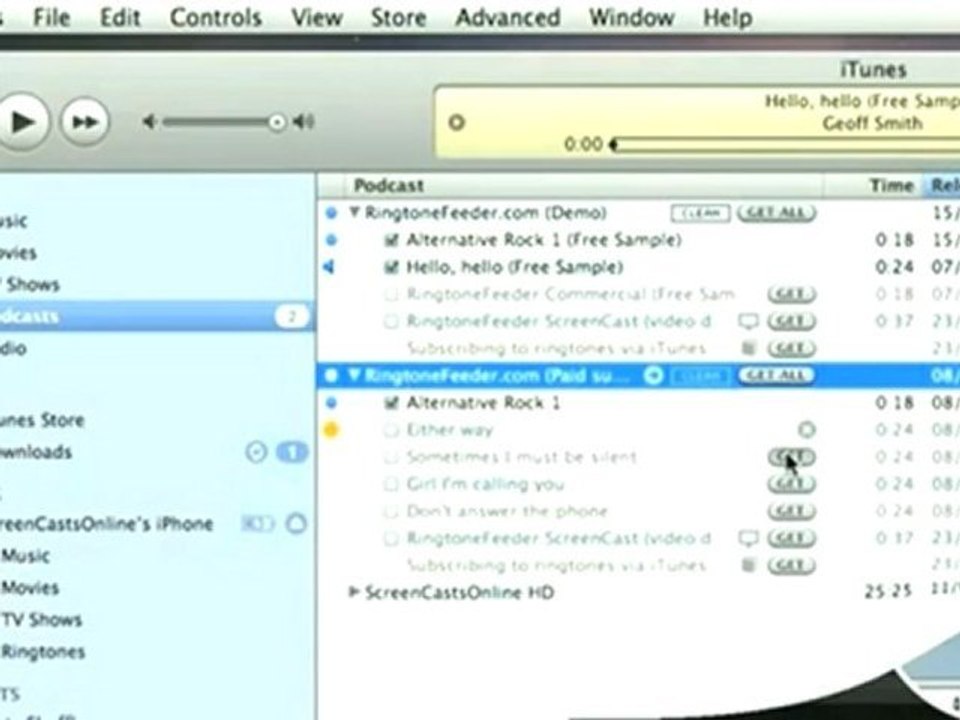Click CLEAN button for Demo podcast
This screenshot has width=960, height=720.
(700, 212)
